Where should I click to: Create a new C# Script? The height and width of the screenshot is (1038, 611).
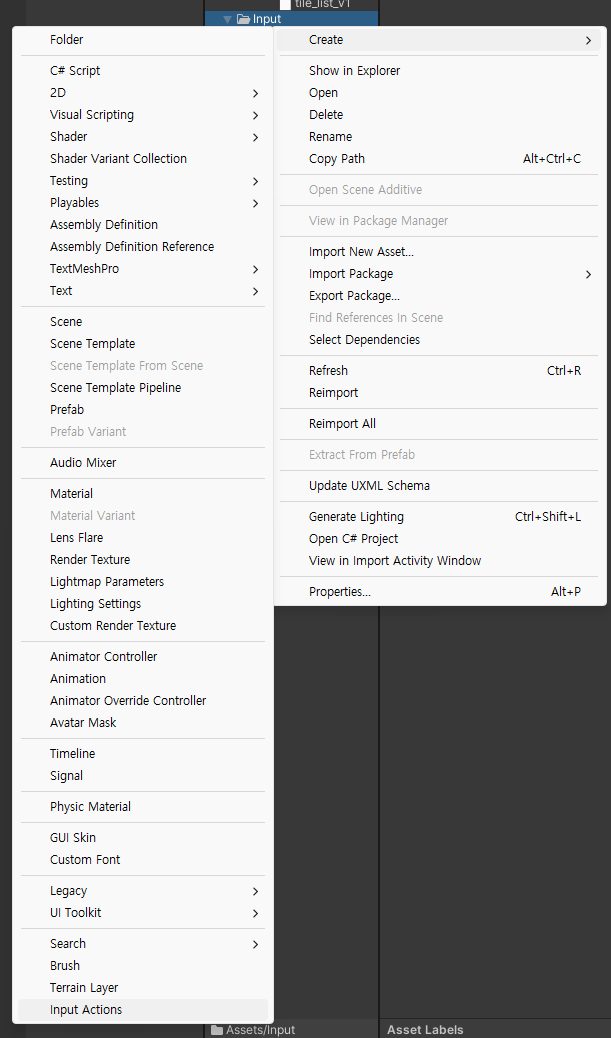[143, 70]
